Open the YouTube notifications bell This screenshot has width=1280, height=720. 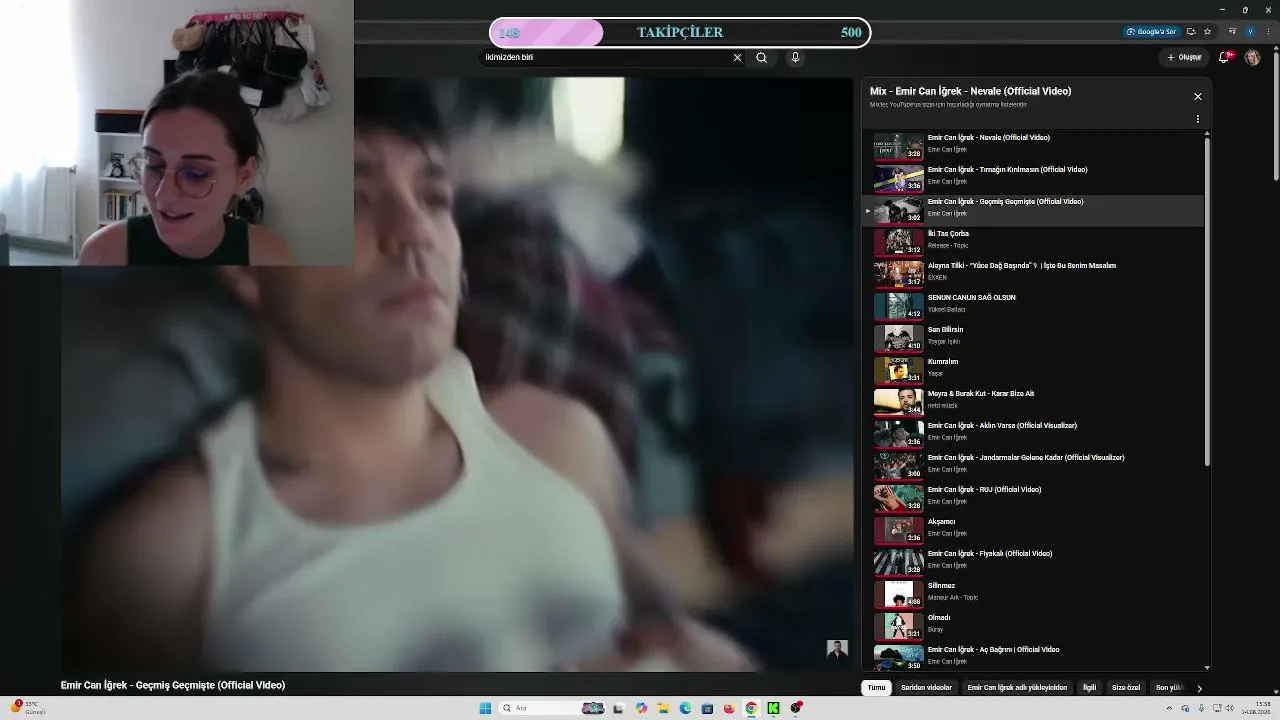pos(1224,57)
